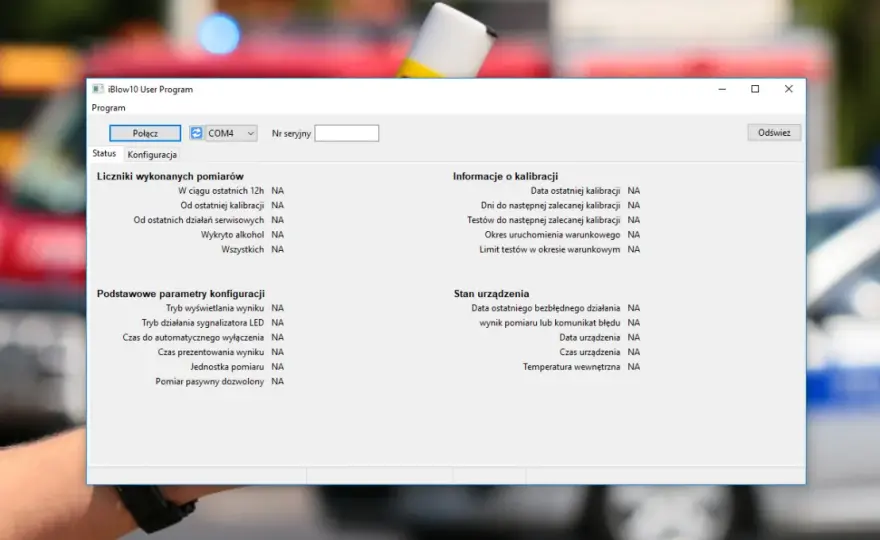
Task: Select 'W ciągu ostatnich 12h' label
Action: [x=221, y=191]
